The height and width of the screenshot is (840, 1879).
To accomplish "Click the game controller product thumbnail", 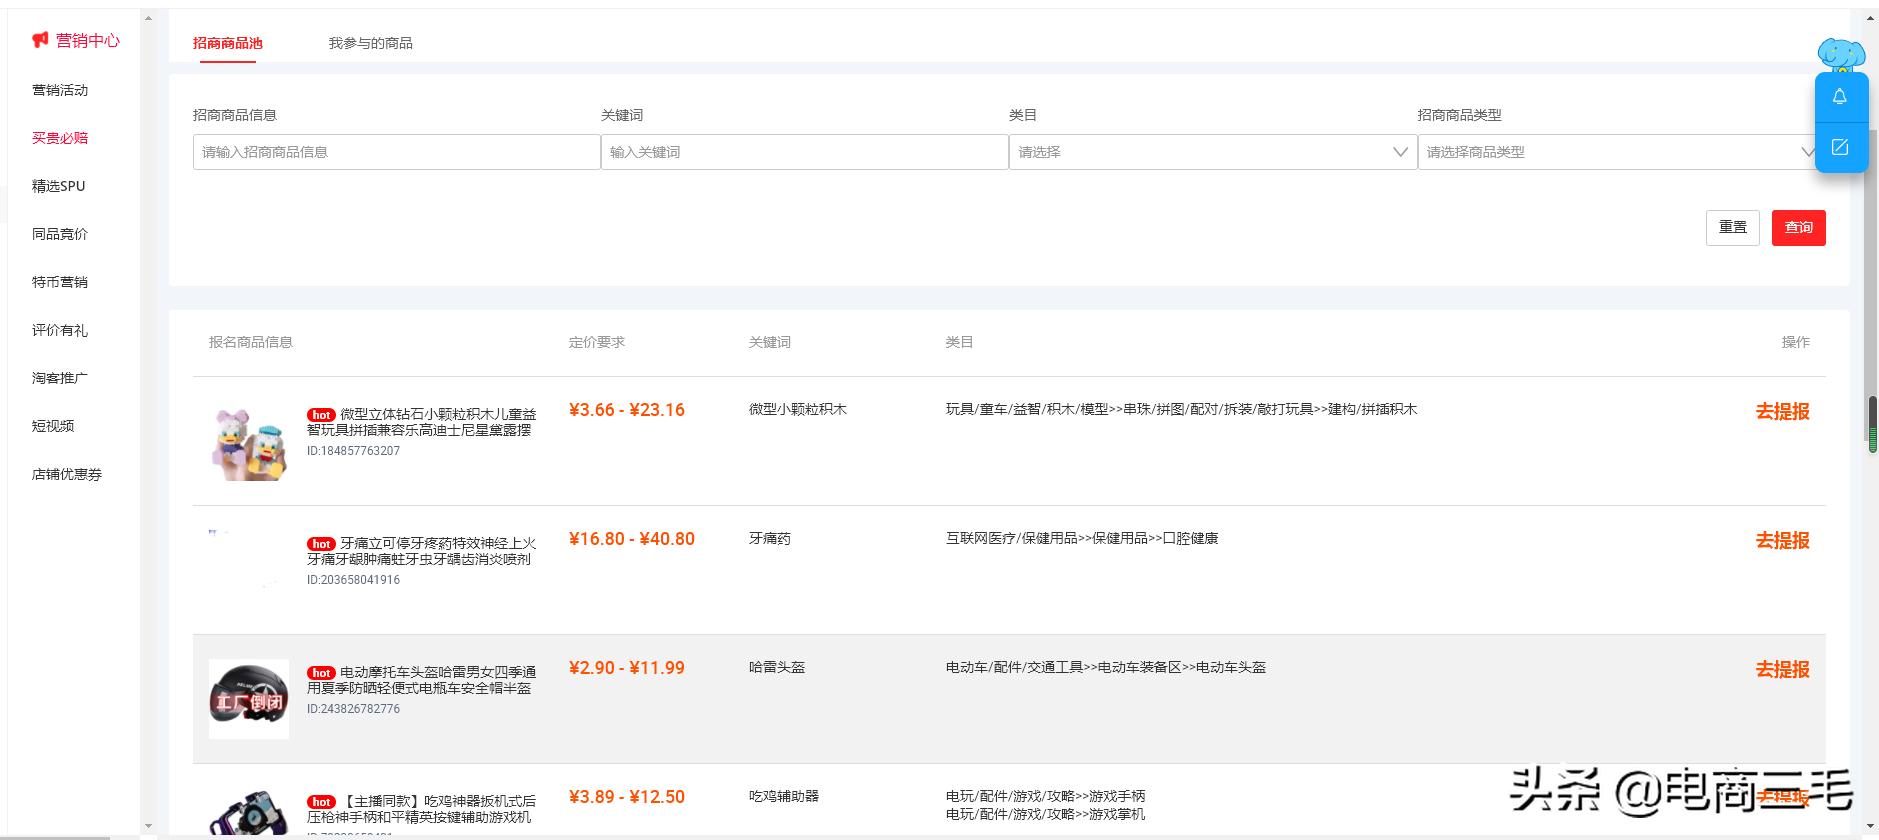I will pyautogui.click(x=249, y=812).
